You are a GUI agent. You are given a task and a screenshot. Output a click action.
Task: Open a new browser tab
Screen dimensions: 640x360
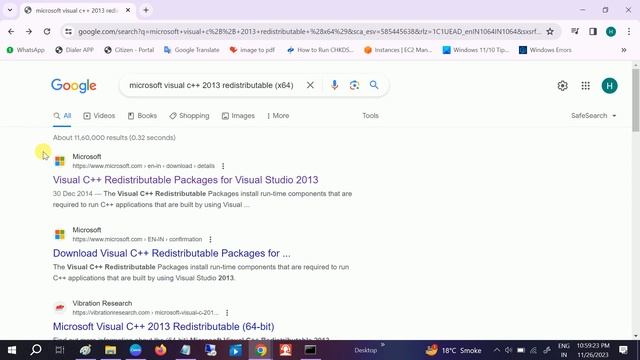[146, 10]
